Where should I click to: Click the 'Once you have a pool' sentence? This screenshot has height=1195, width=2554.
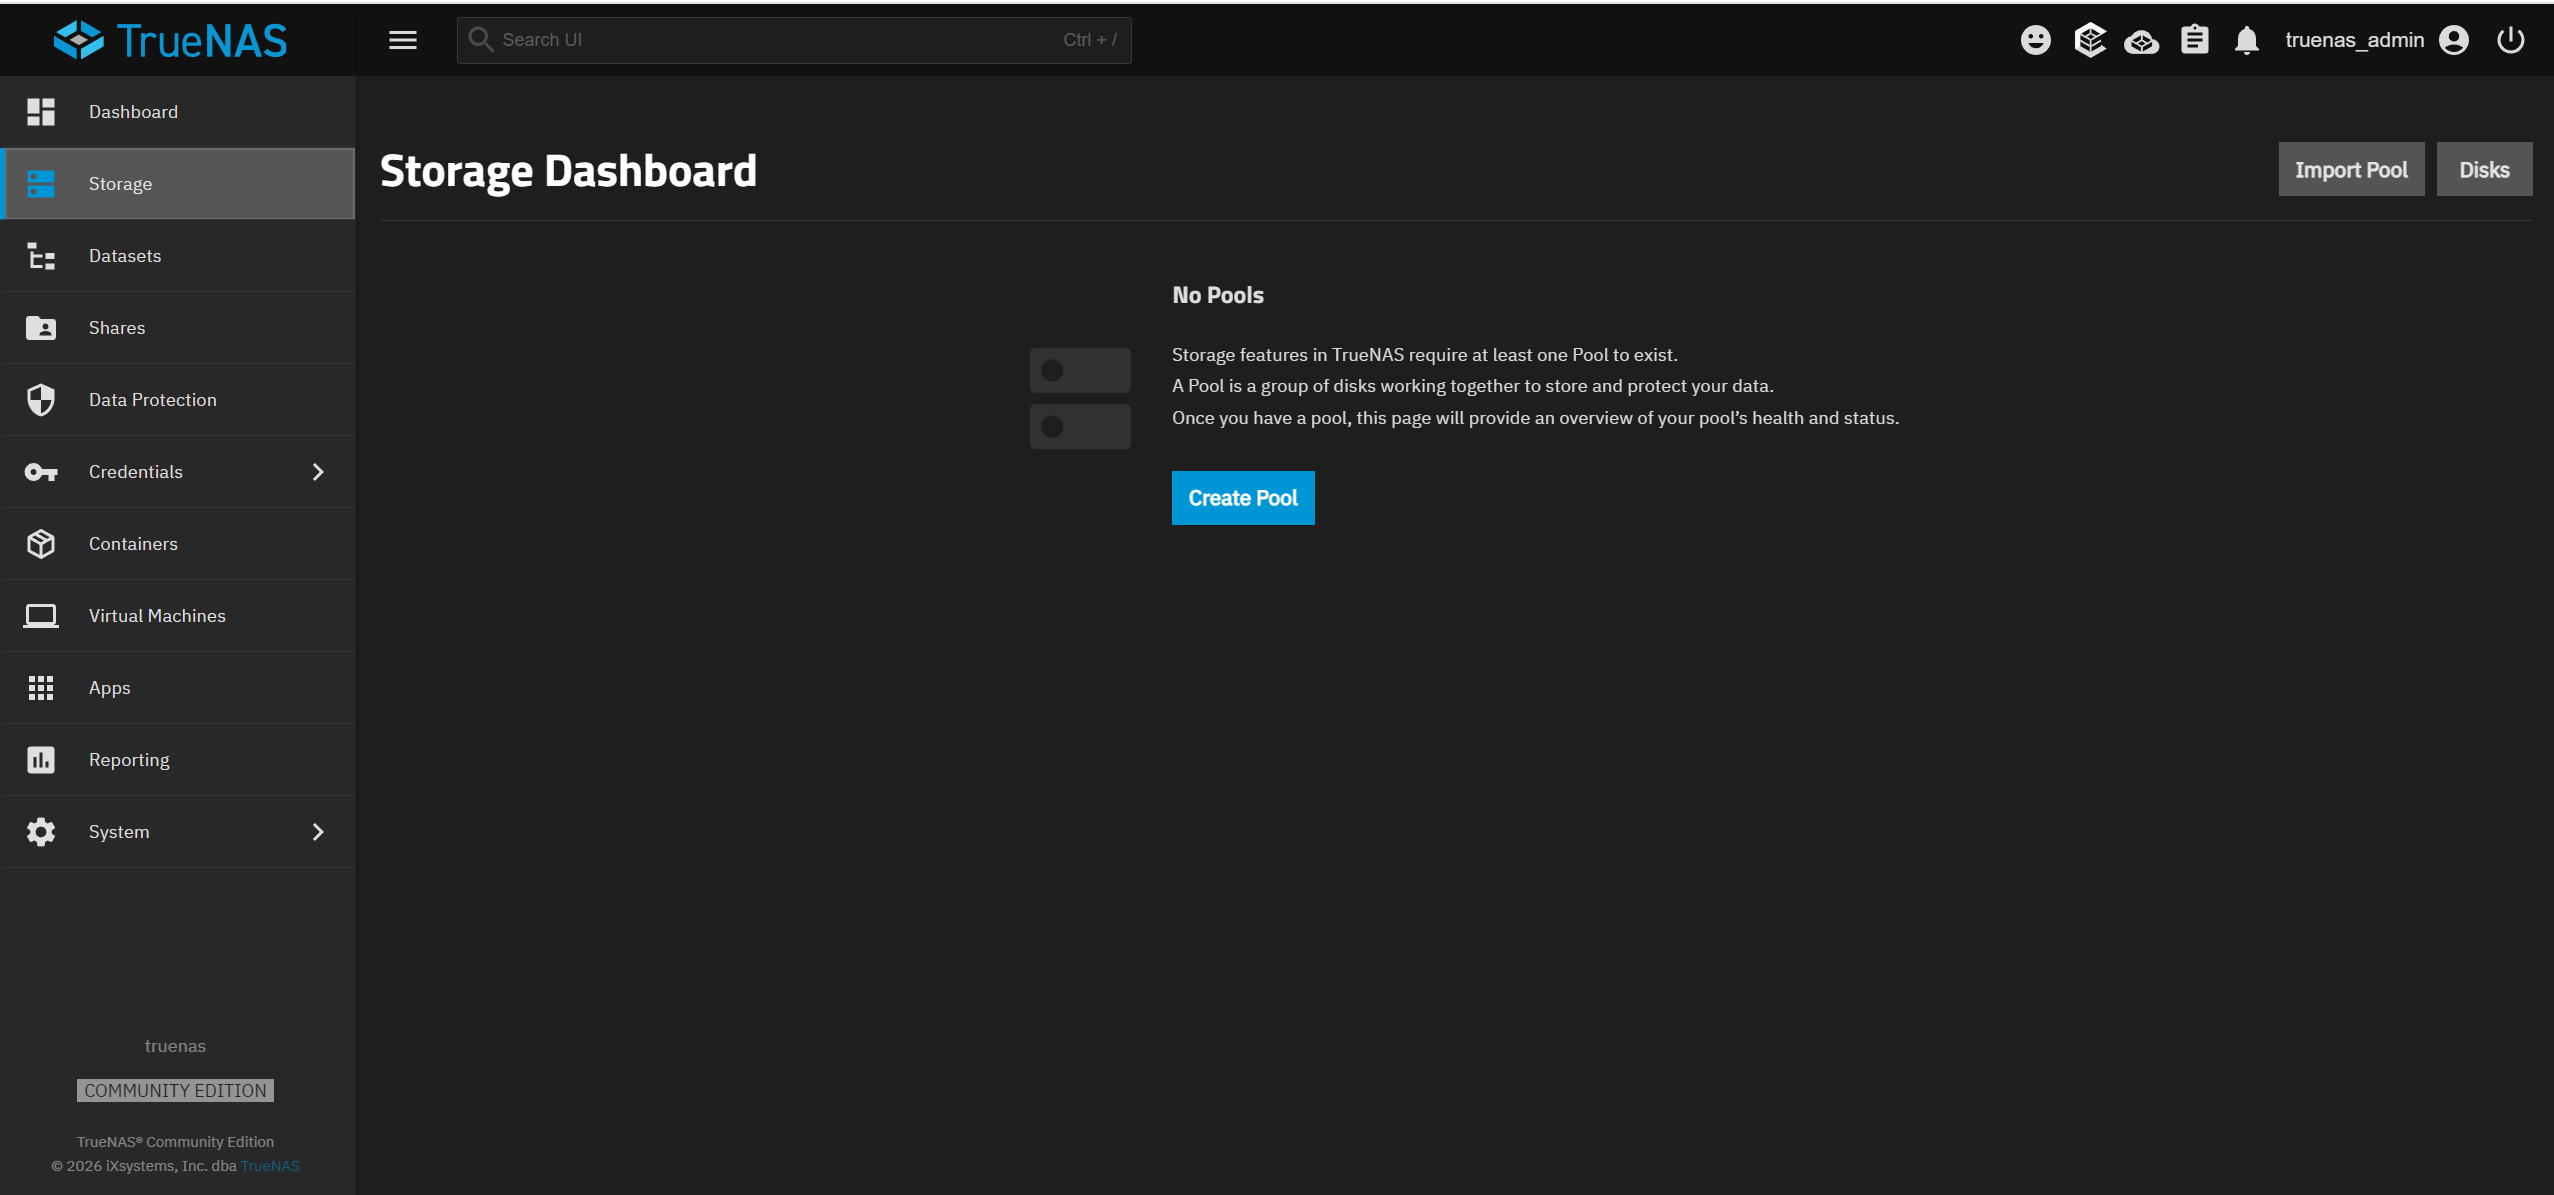point(1535,418)
